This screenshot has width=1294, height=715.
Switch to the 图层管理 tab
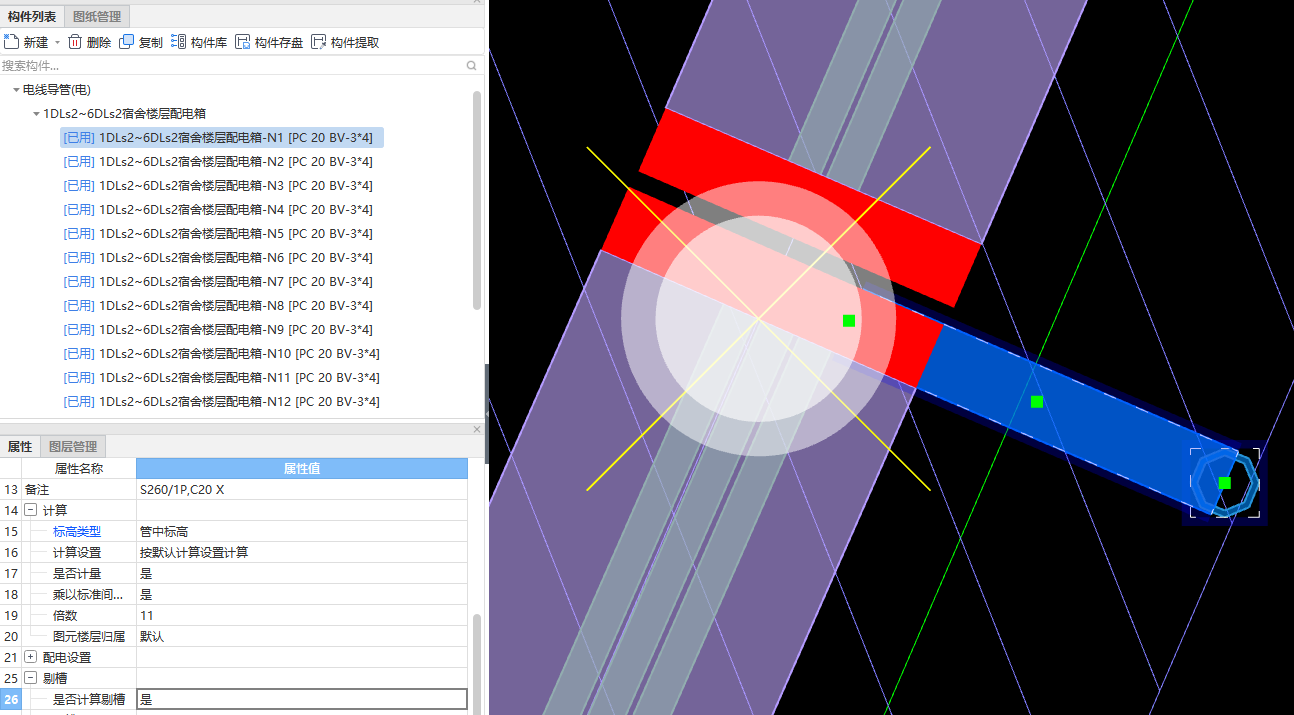pos(73,447)
